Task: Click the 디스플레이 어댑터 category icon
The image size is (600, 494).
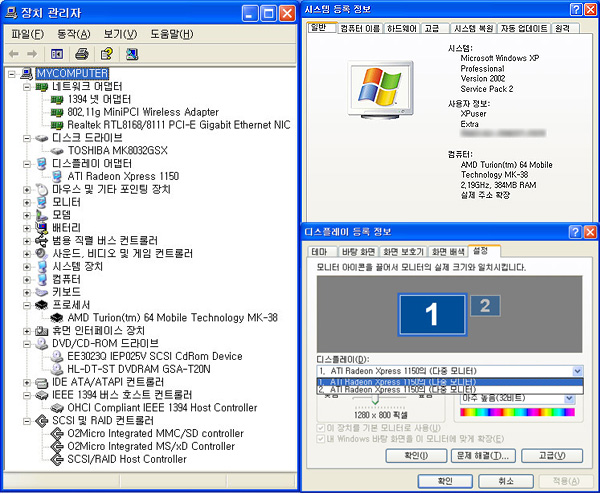Action: click(x=42, y=164)
